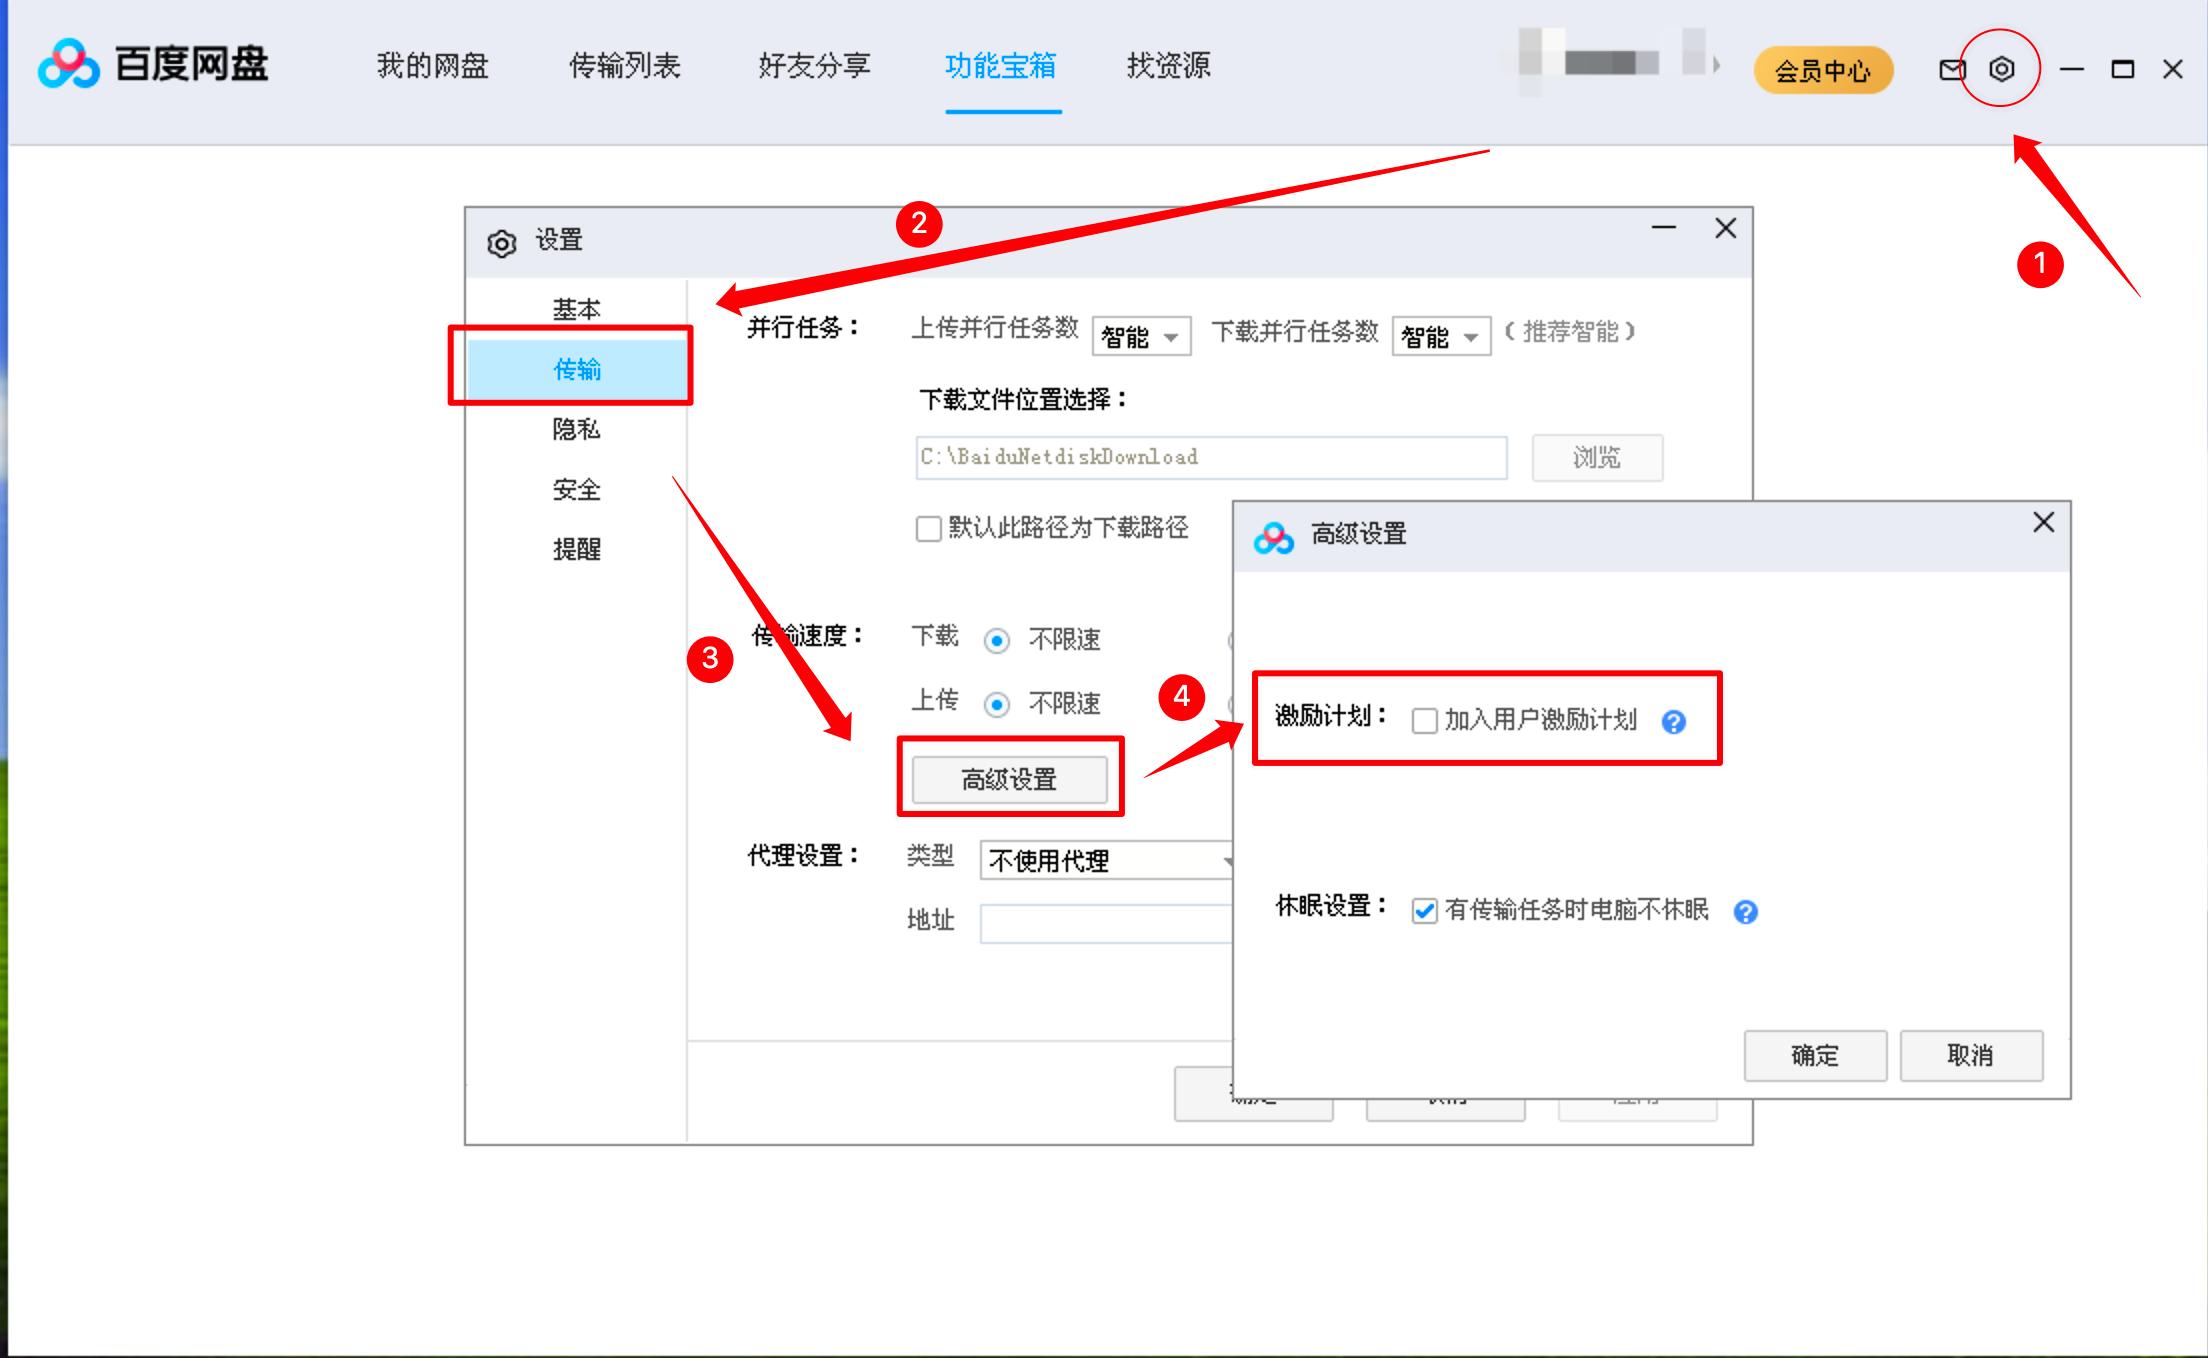
Task: Minimize the 设置 dialog
Action: coord(1663,228)
